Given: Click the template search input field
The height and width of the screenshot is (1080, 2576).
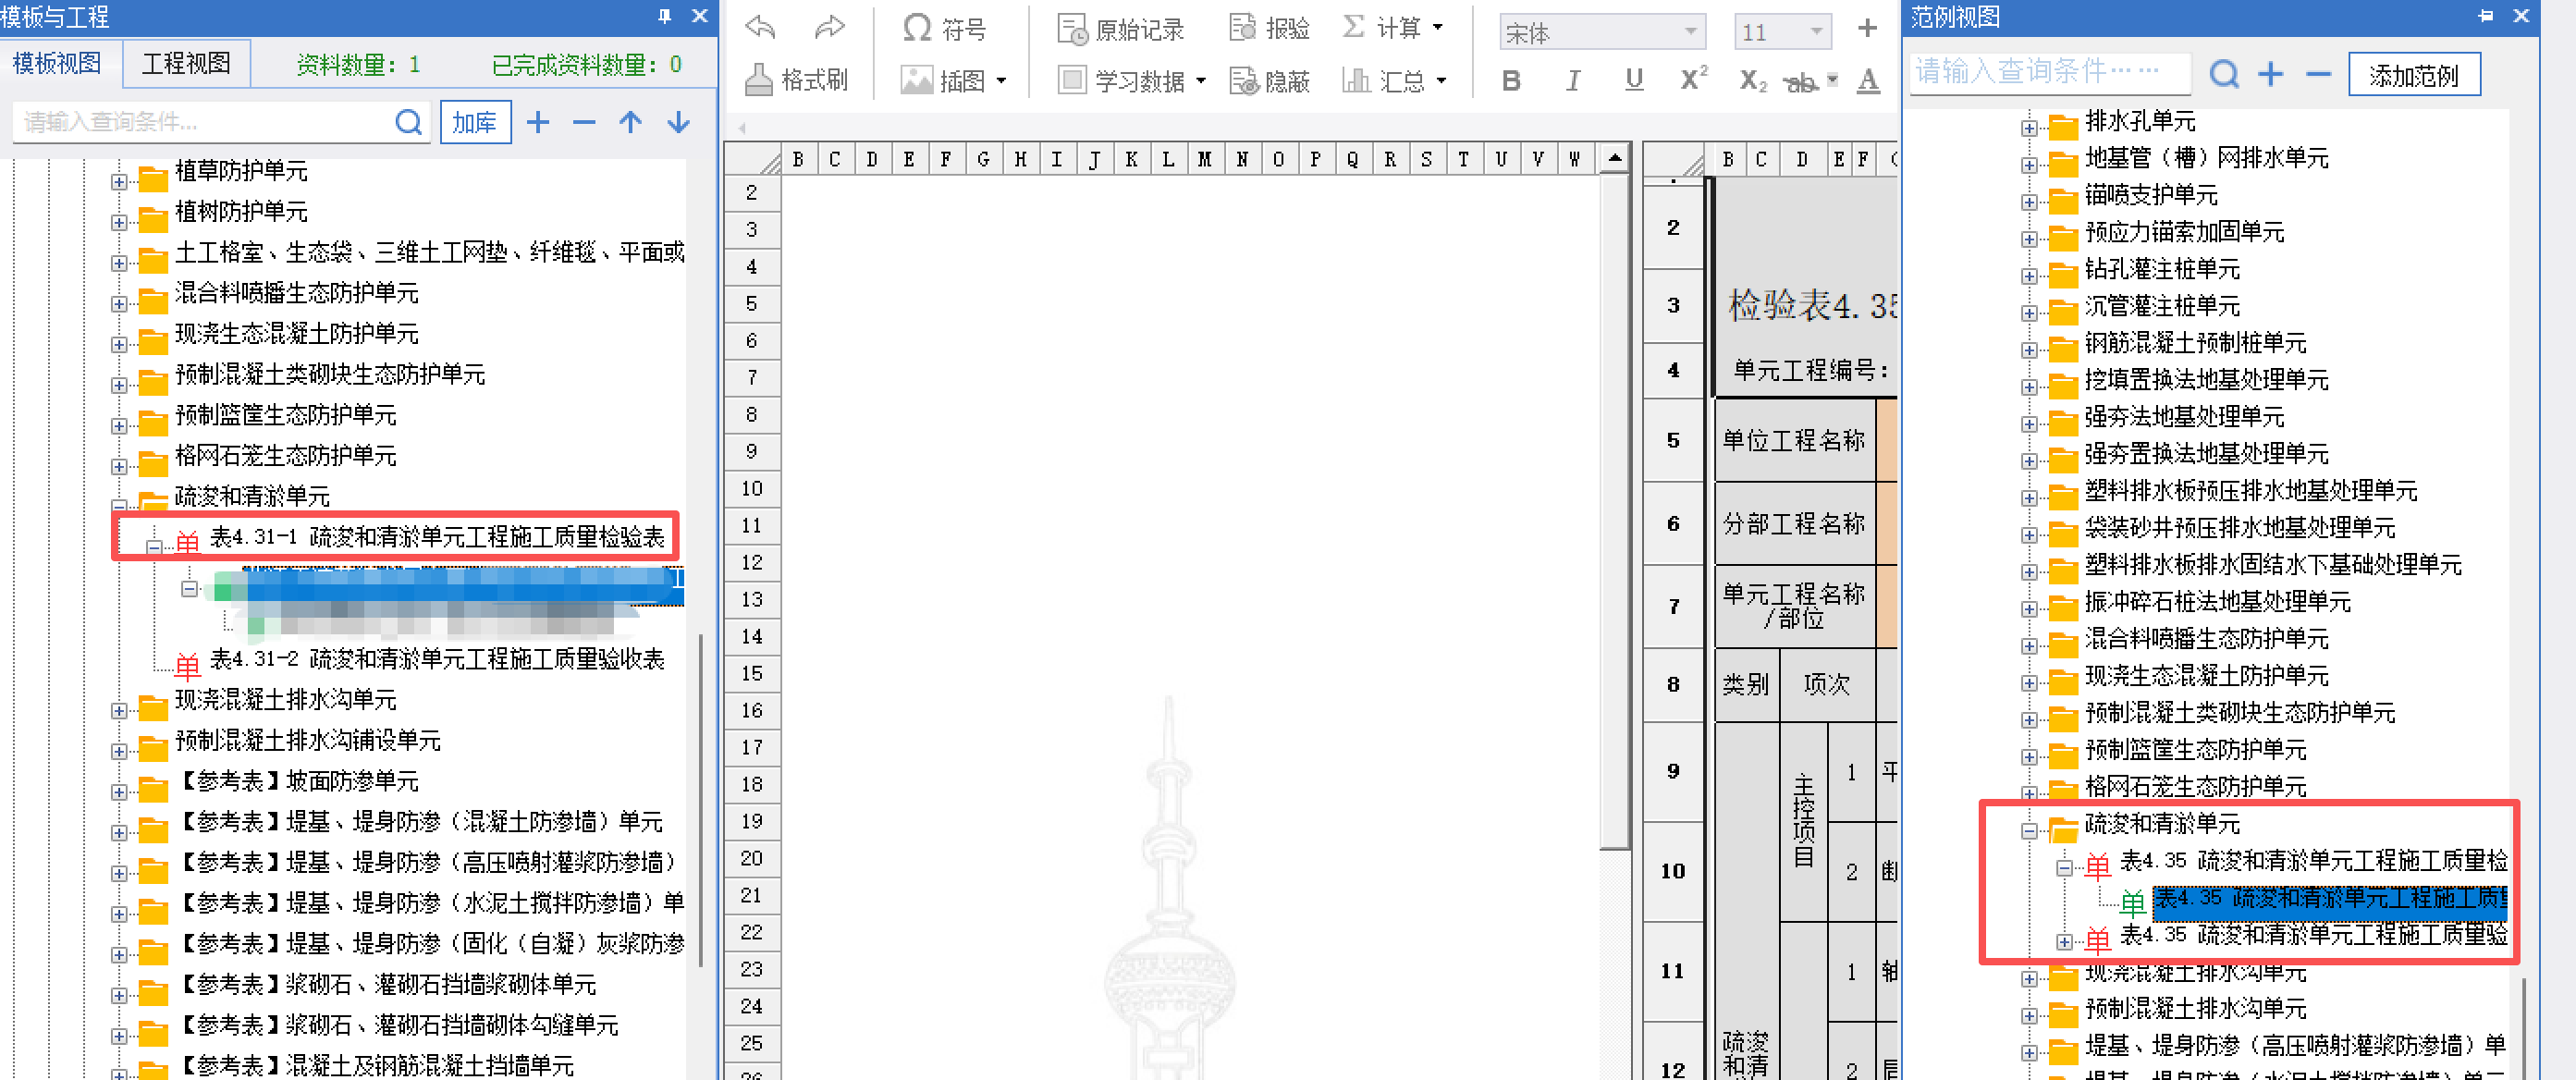Looking at the screenshot, I should coord(200,122).
